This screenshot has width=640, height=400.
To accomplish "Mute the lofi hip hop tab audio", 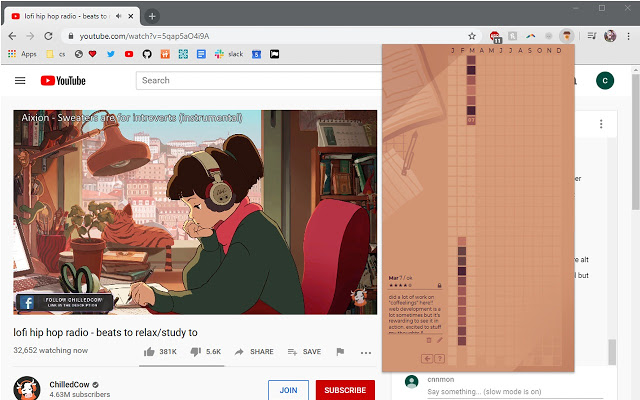I will pos(118,16).
